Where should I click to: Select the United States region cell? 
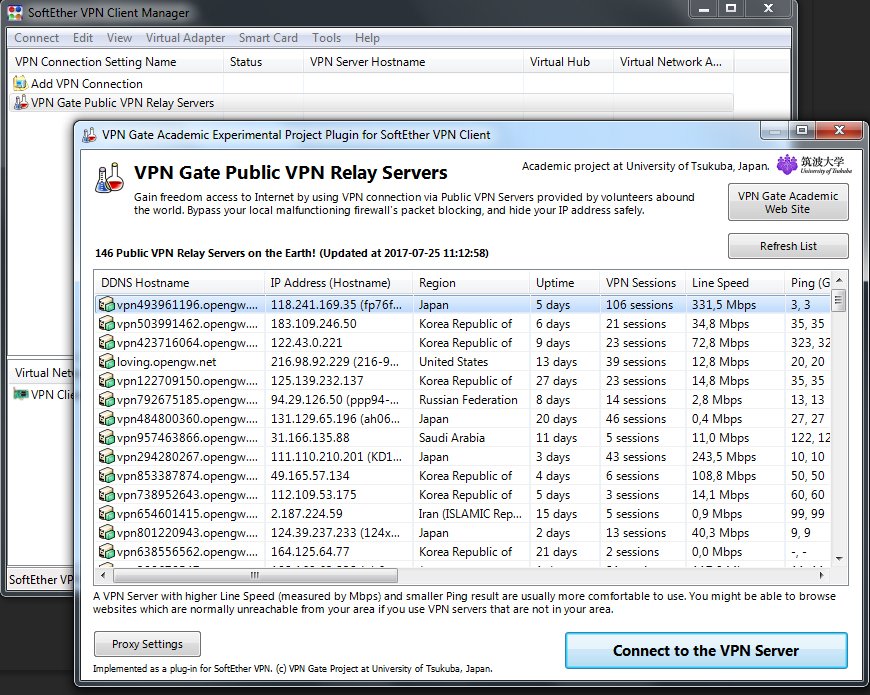pos(453,362)
